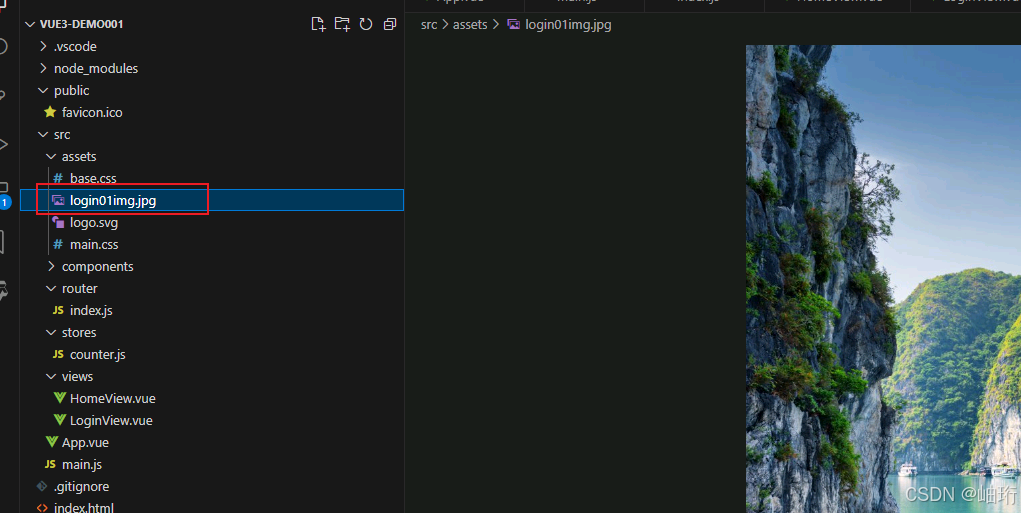1021x513 pixels.
Task: Click the image icon beside login01img.jpg in tree
Action: pyautogui.click(x=58, y=201)
